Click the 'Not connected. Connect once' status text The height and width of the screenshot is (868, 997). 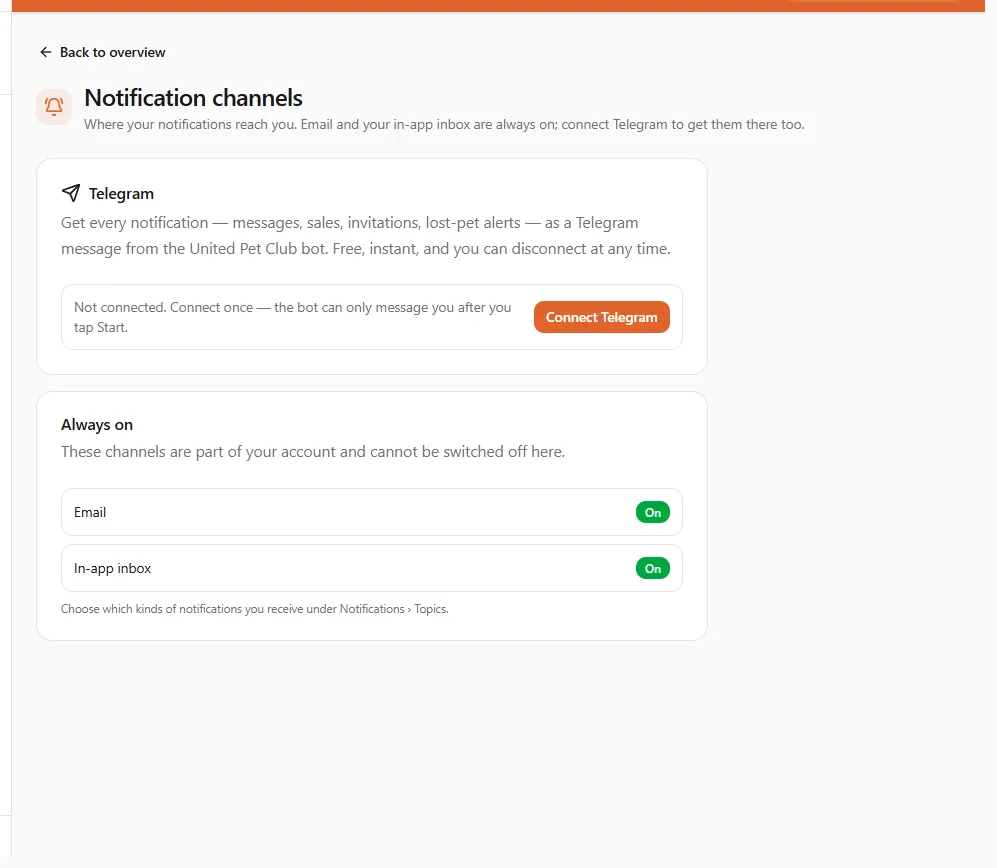292,317
